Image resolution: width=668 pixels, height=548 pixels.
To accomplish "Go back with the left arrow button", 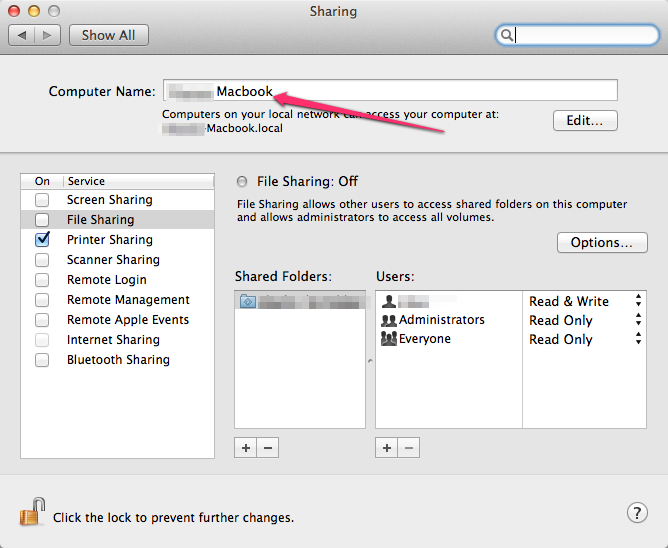I will (21, 35).
